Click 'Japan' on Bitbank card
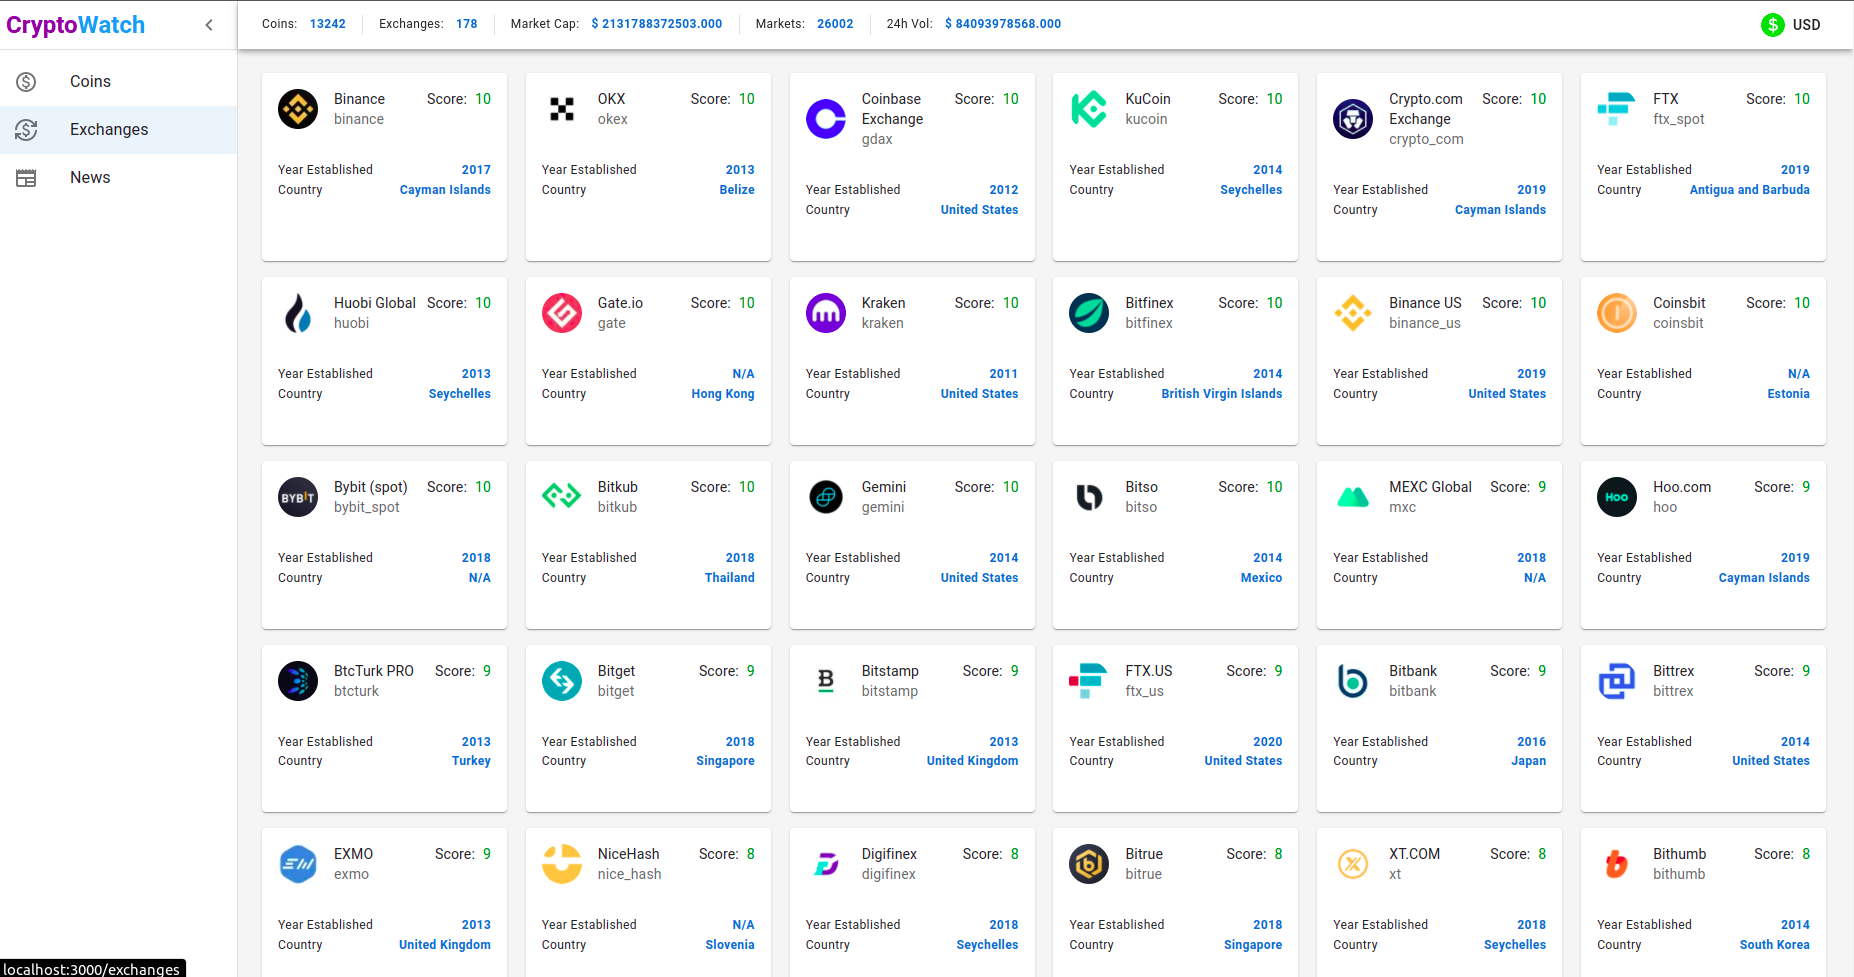Viewport: 1854px width, 977px height. 1528,761
